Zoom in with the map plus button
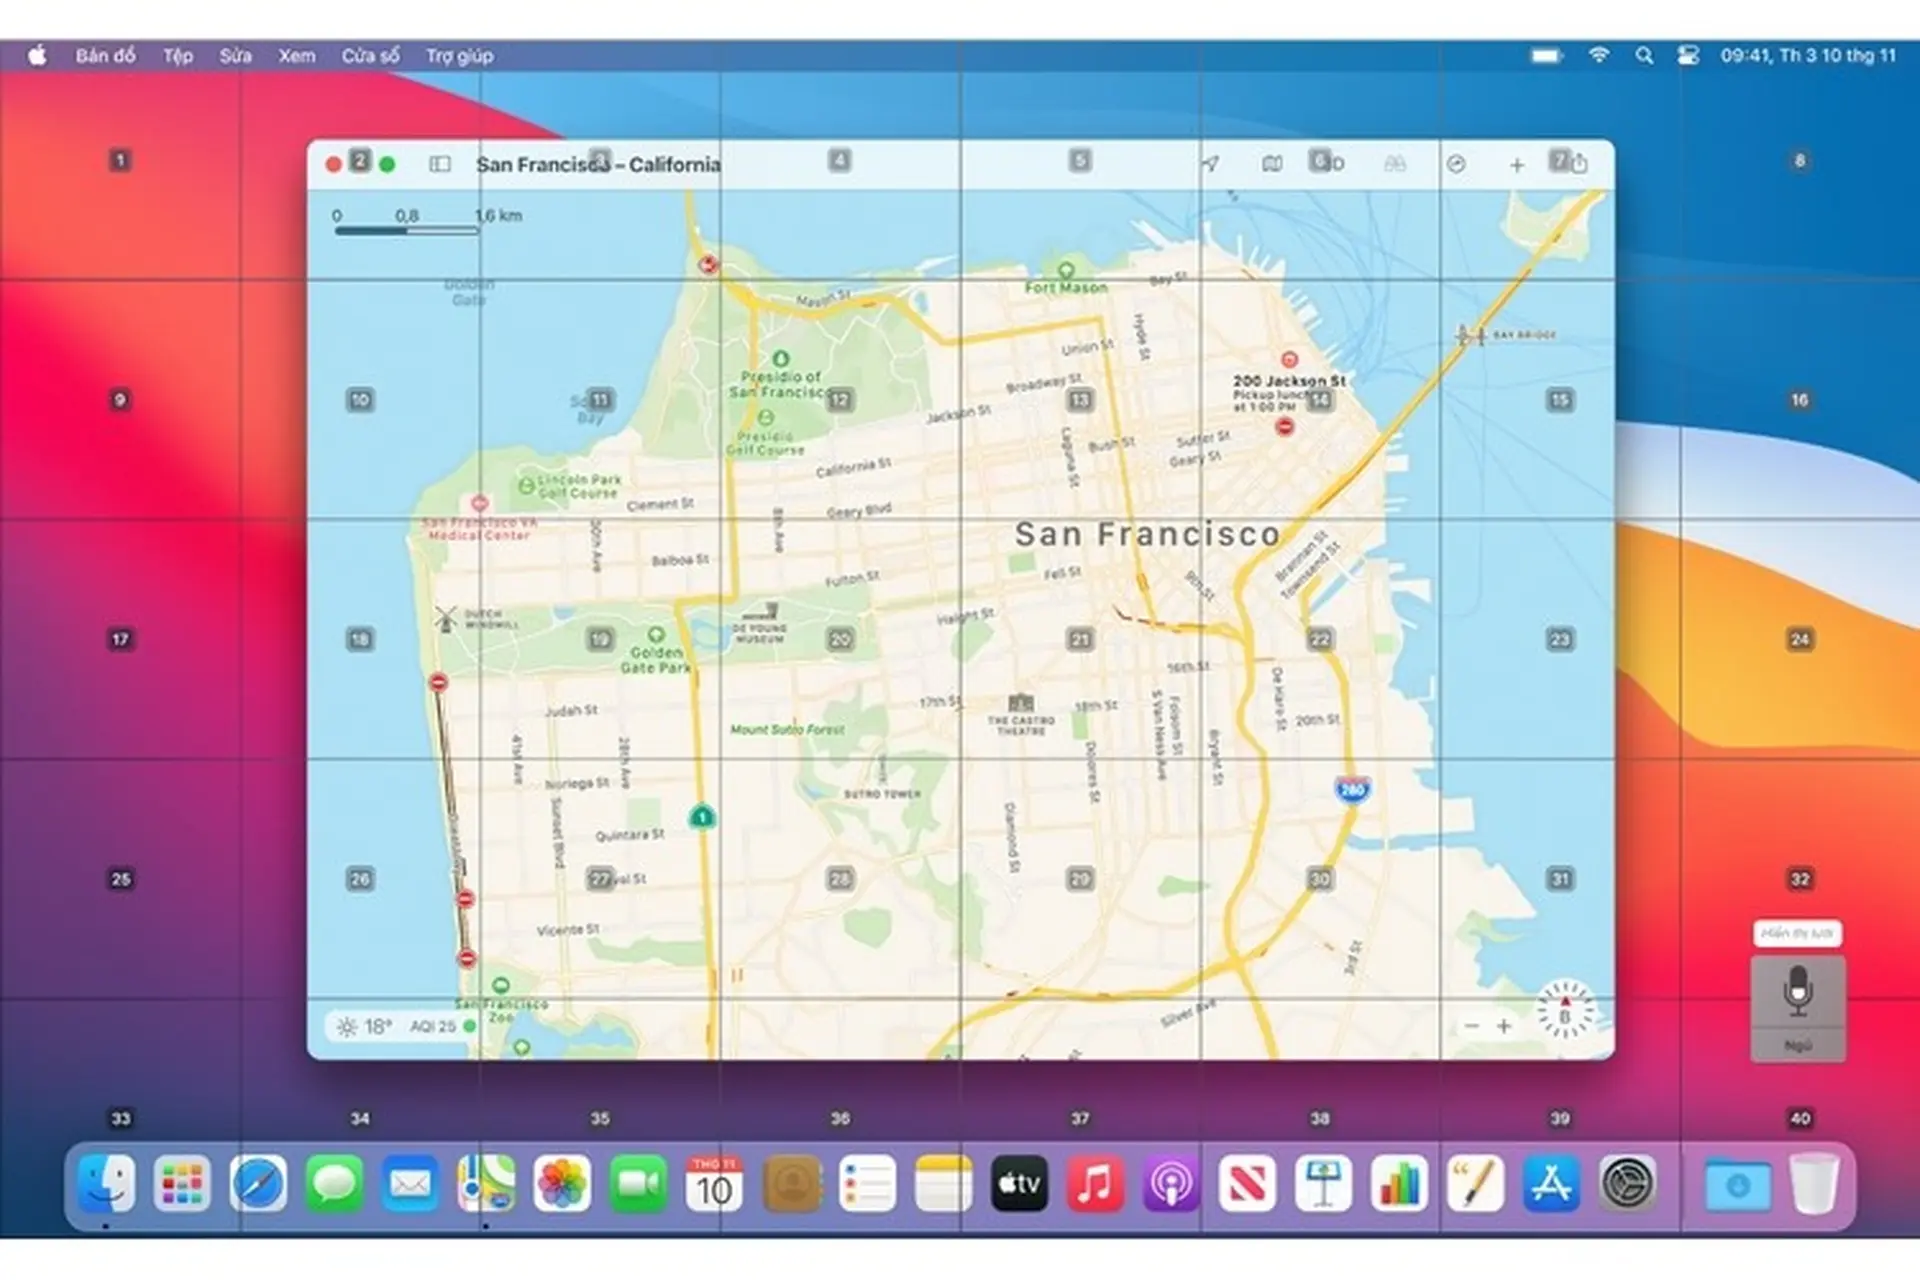This screenshot has height=1280, width=1920. pyautogui.click(x=1503, y=1026)
